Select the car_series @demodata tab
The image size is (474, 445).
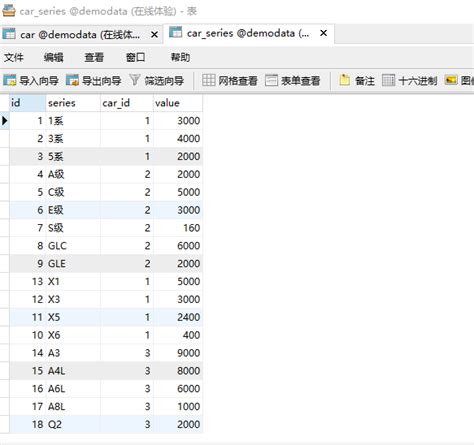point(248,33)
